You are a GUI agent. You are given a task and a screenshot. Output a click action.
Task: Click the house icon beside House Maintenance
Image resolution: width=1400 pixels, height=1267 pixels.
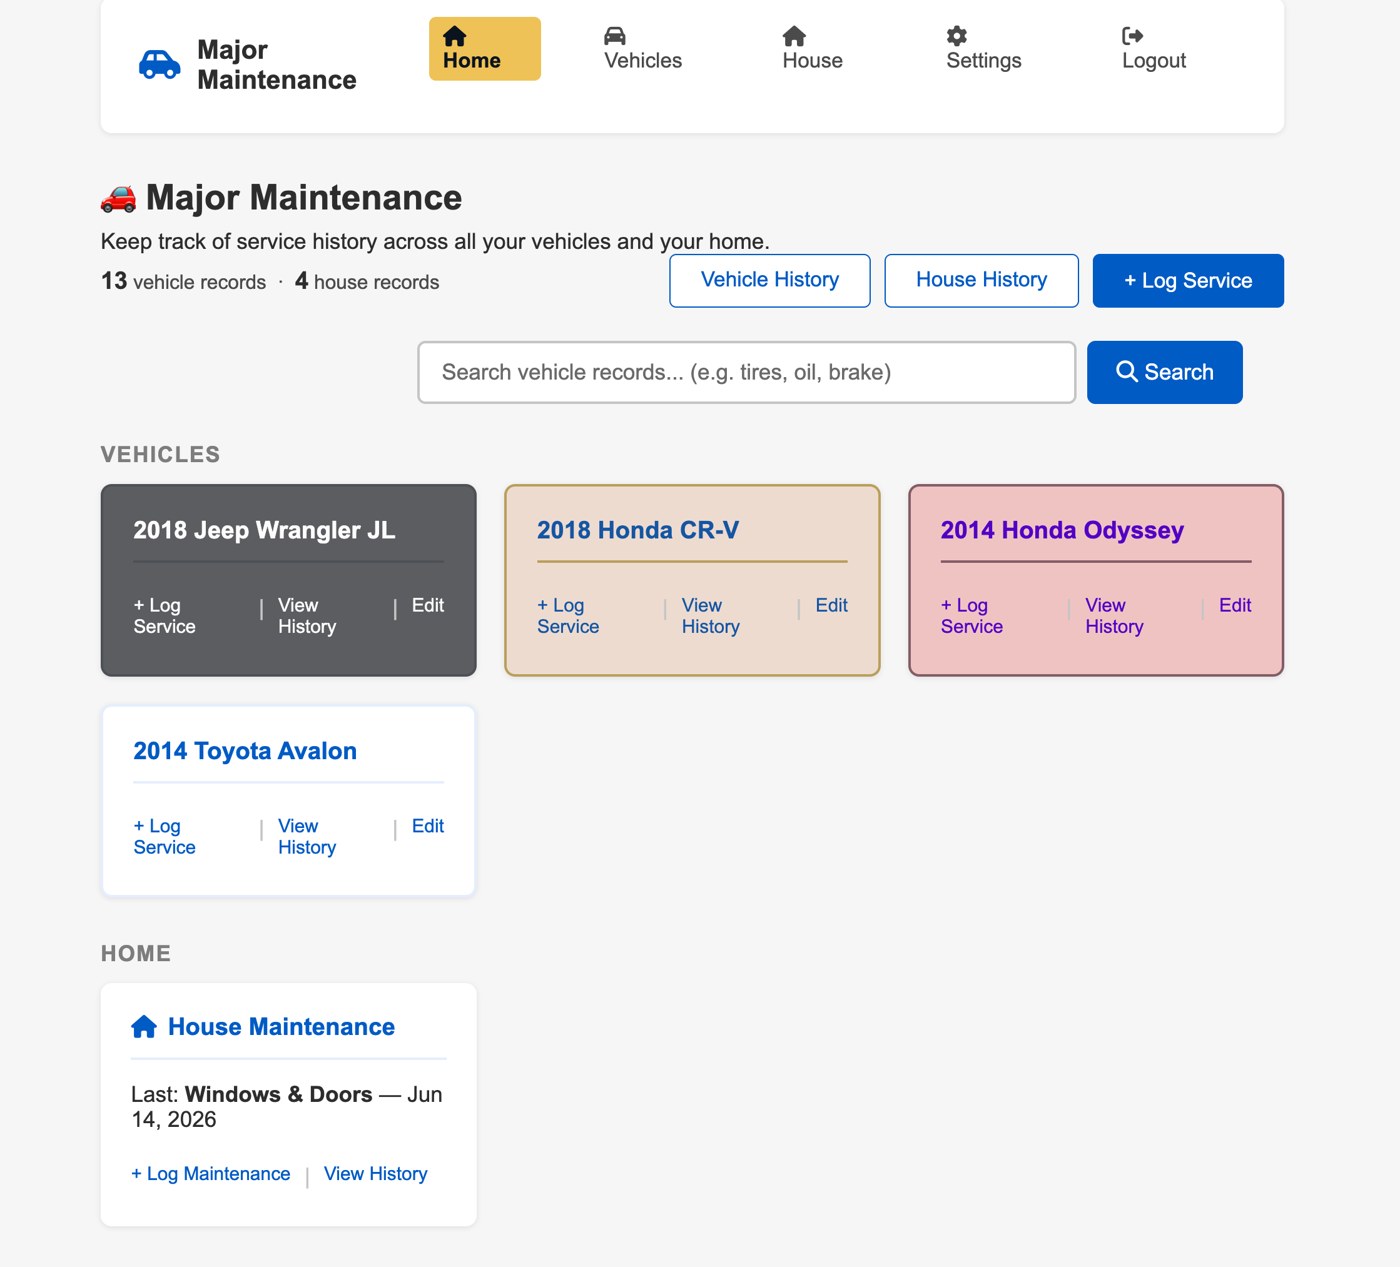144,1027
